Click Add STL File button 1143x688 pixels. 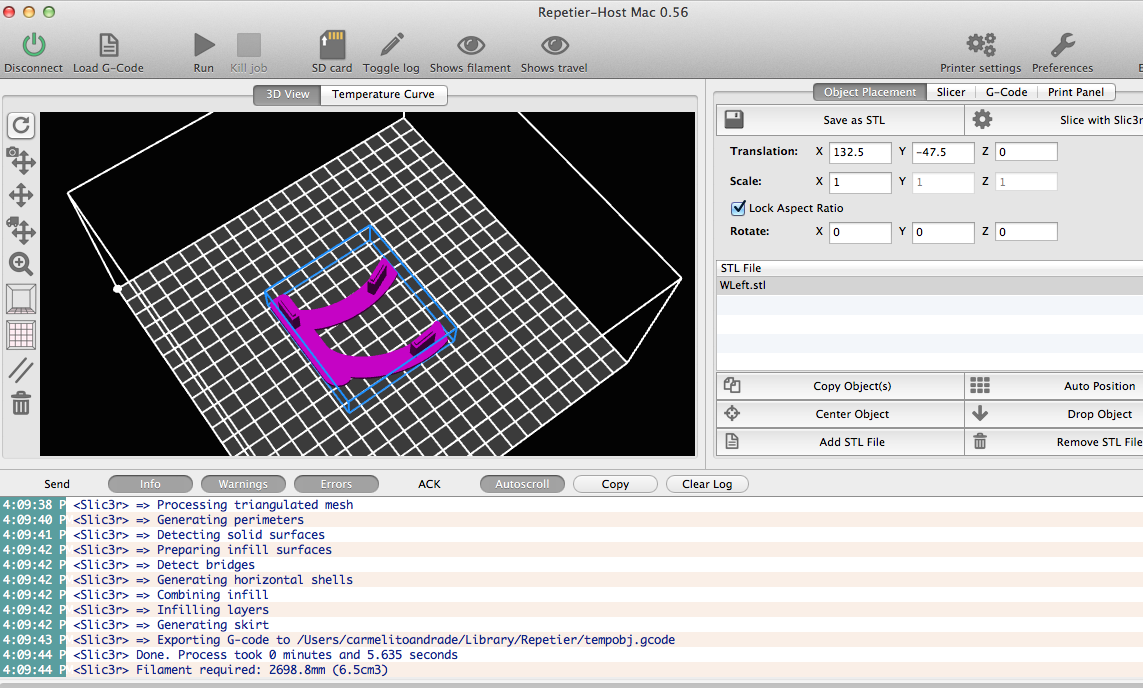(x=840, y=442)
